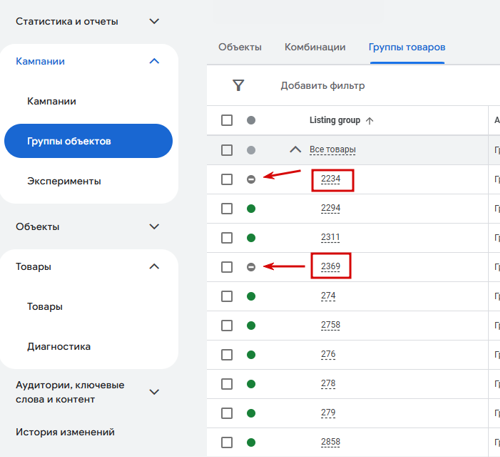500x457 pixels.
Task: Go to Диагностика in the sidebar
Action: (x=59, y=347)
